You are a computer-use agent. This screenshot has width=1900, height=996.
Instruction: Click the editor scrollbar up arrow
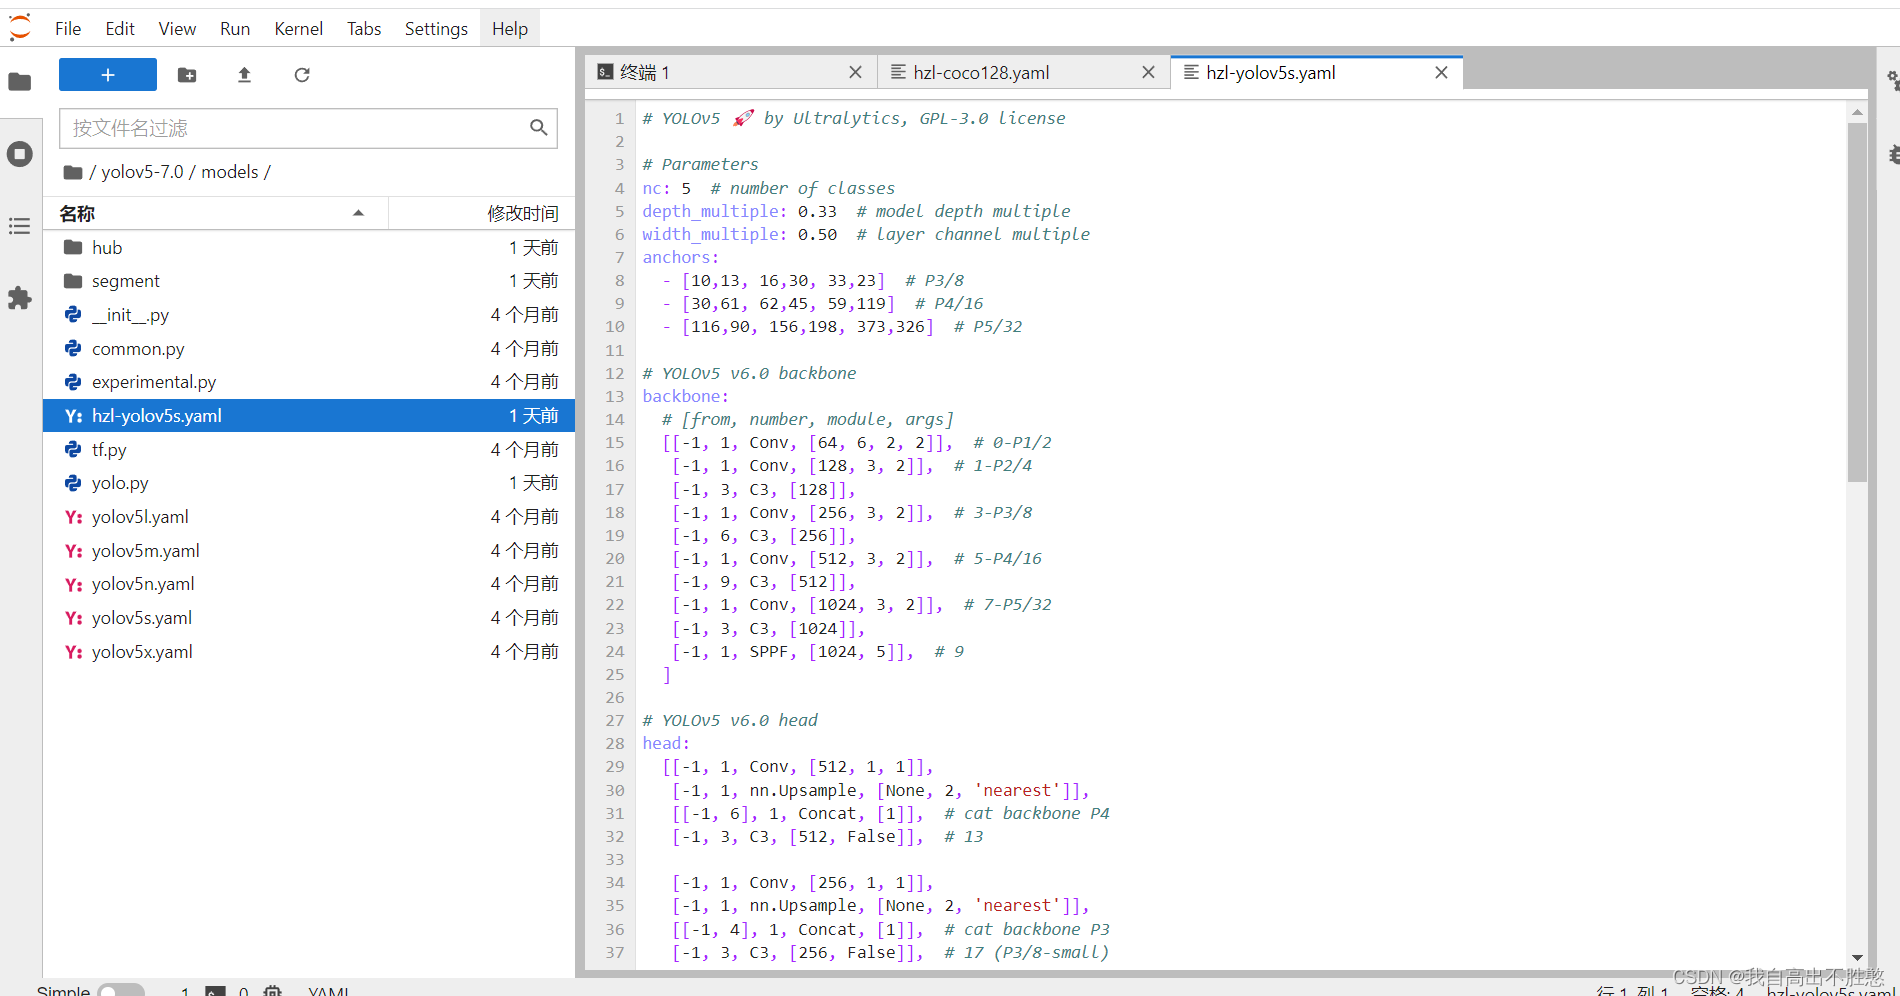pyautogui.click(x=1857, y=113)
